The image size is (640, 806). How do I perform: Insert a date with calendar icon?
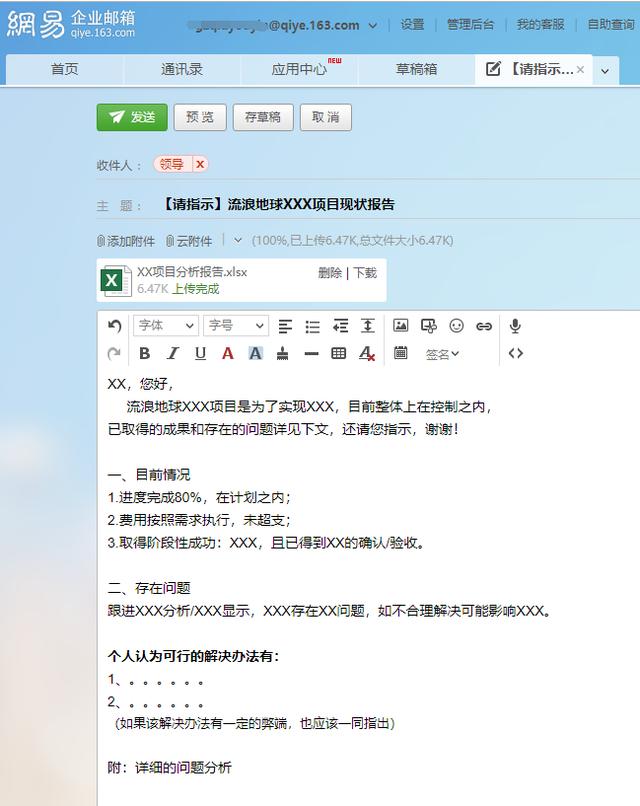400,353
